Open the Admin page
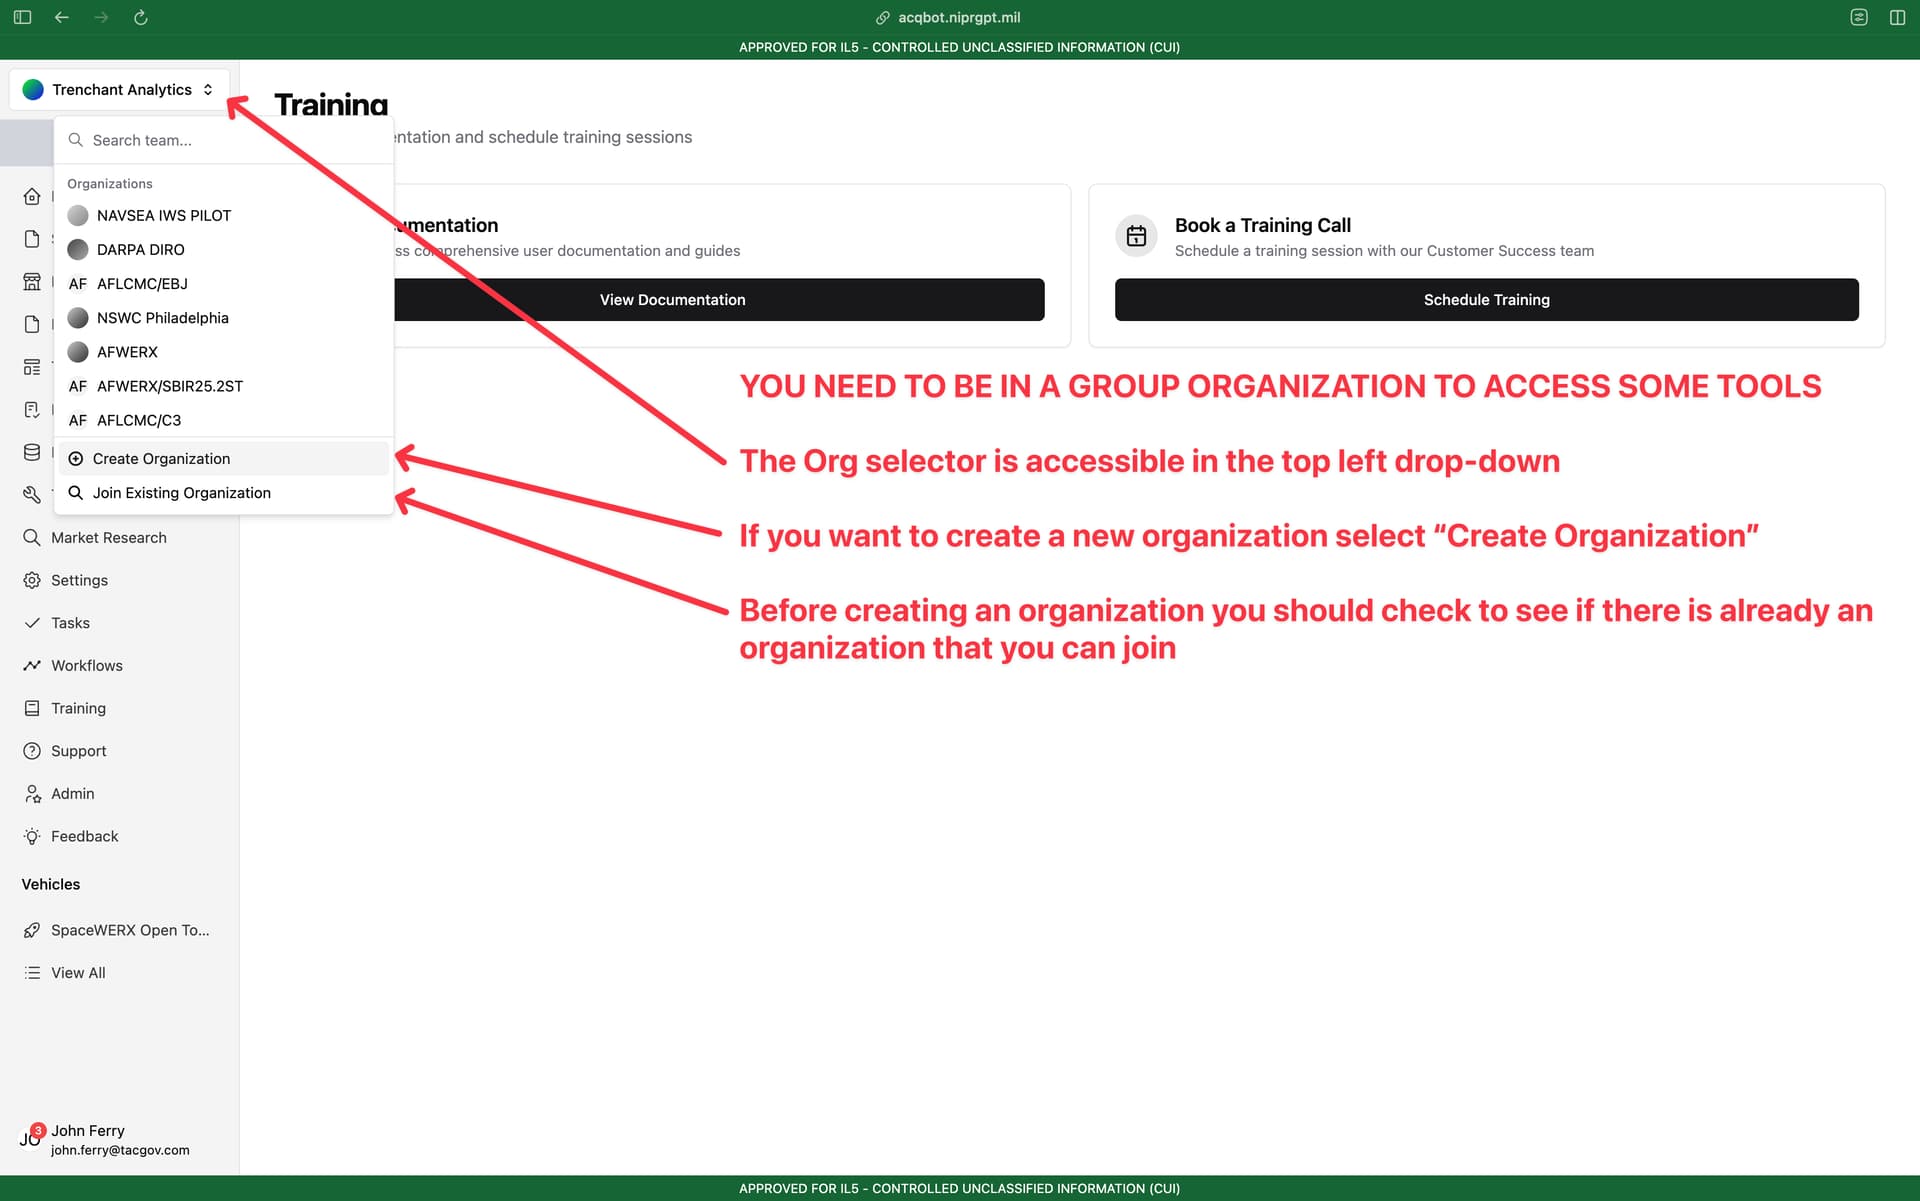The height and width of the screenshot is (1201, 1920). [x=72, y=794]
